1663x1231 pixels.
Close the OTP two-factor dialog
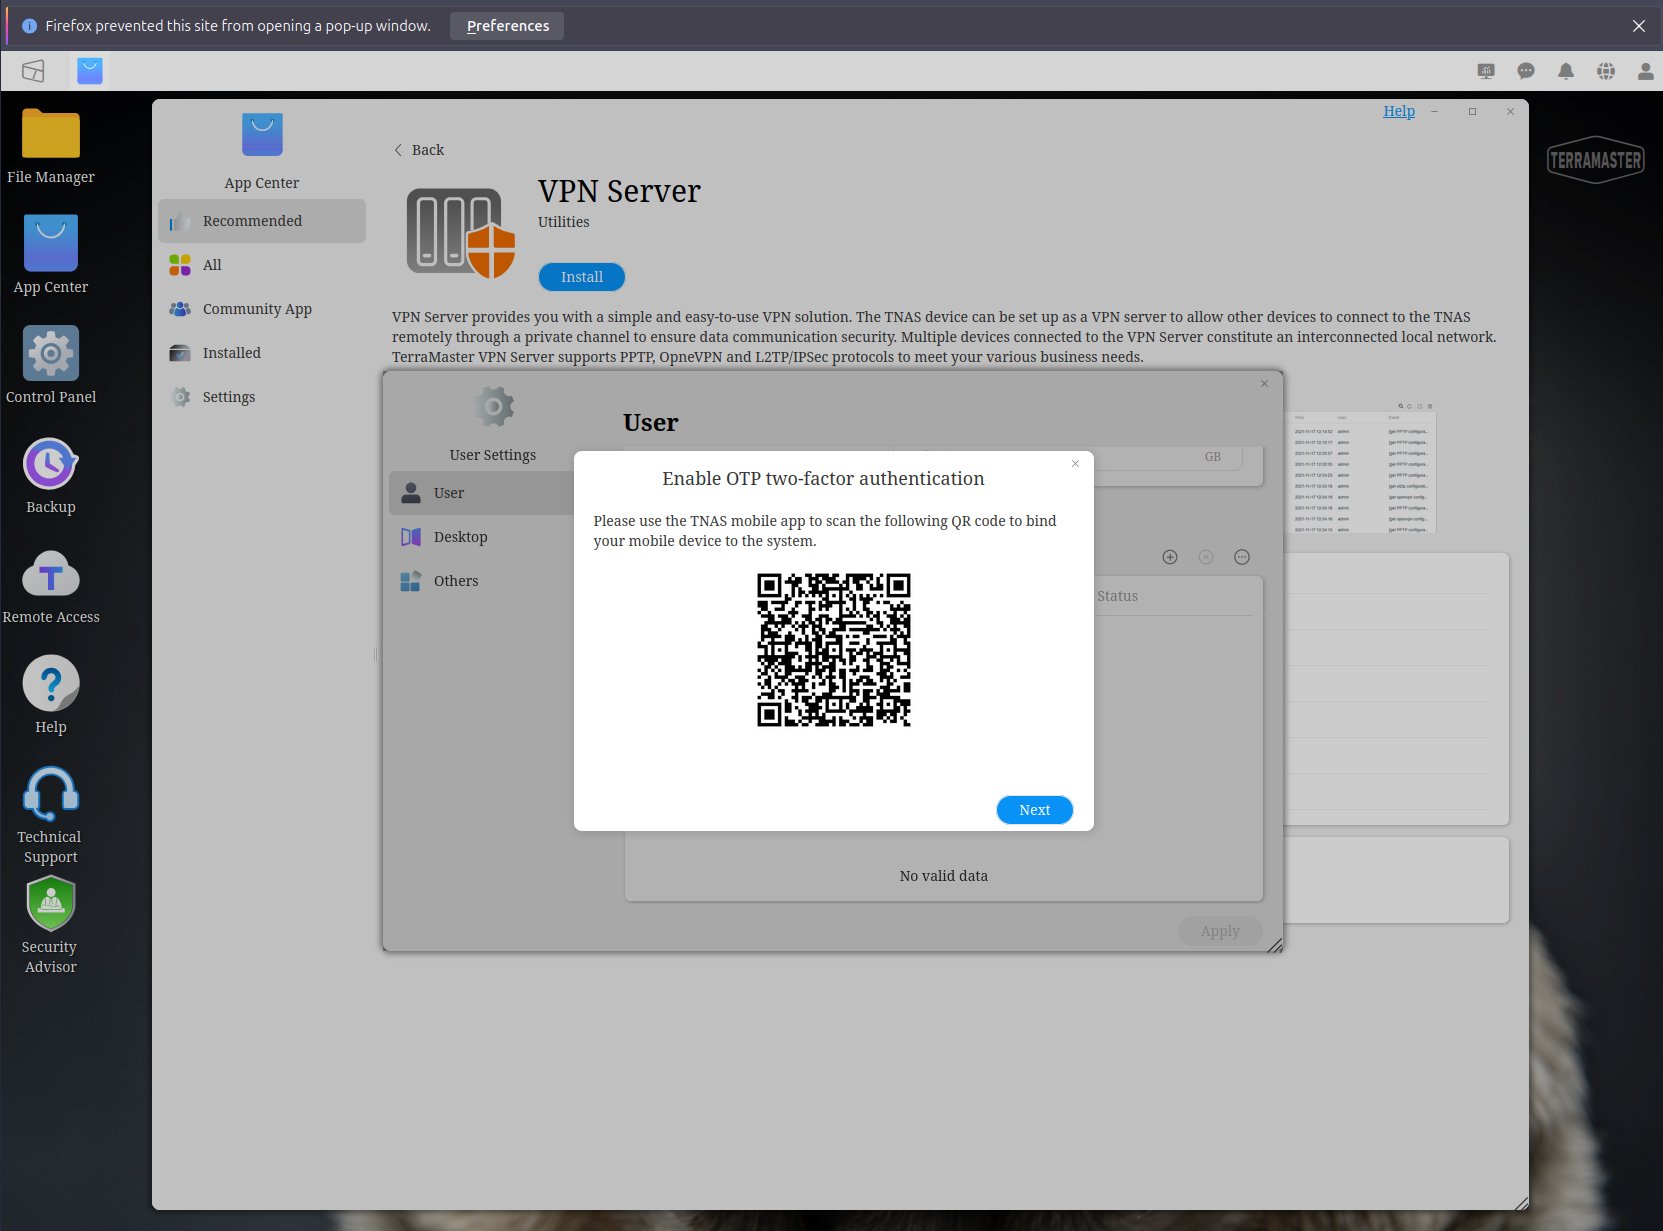tap(1076, 463)
